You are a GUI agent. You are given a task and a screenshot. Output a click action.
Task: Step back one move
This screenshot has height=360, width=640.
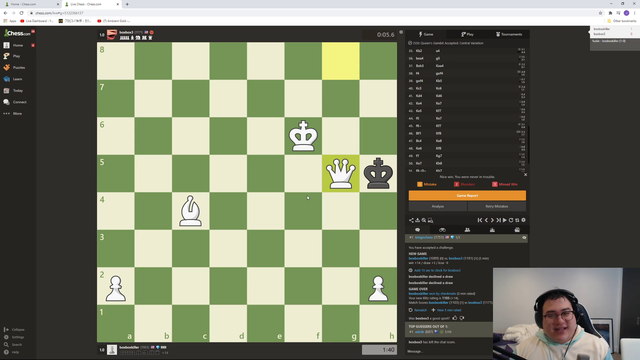click(x=486, y=220)
